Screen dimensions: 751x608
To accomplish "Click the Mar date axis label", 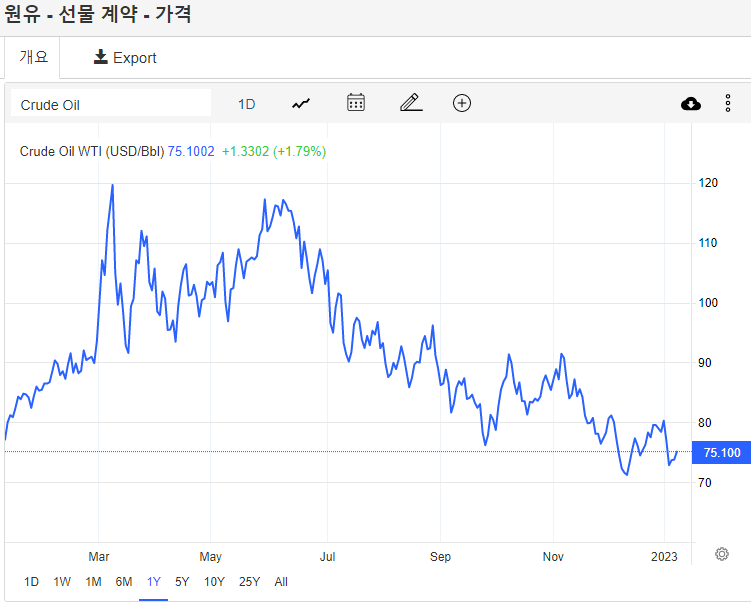I will pyautogui.click(x=99, y=557).
